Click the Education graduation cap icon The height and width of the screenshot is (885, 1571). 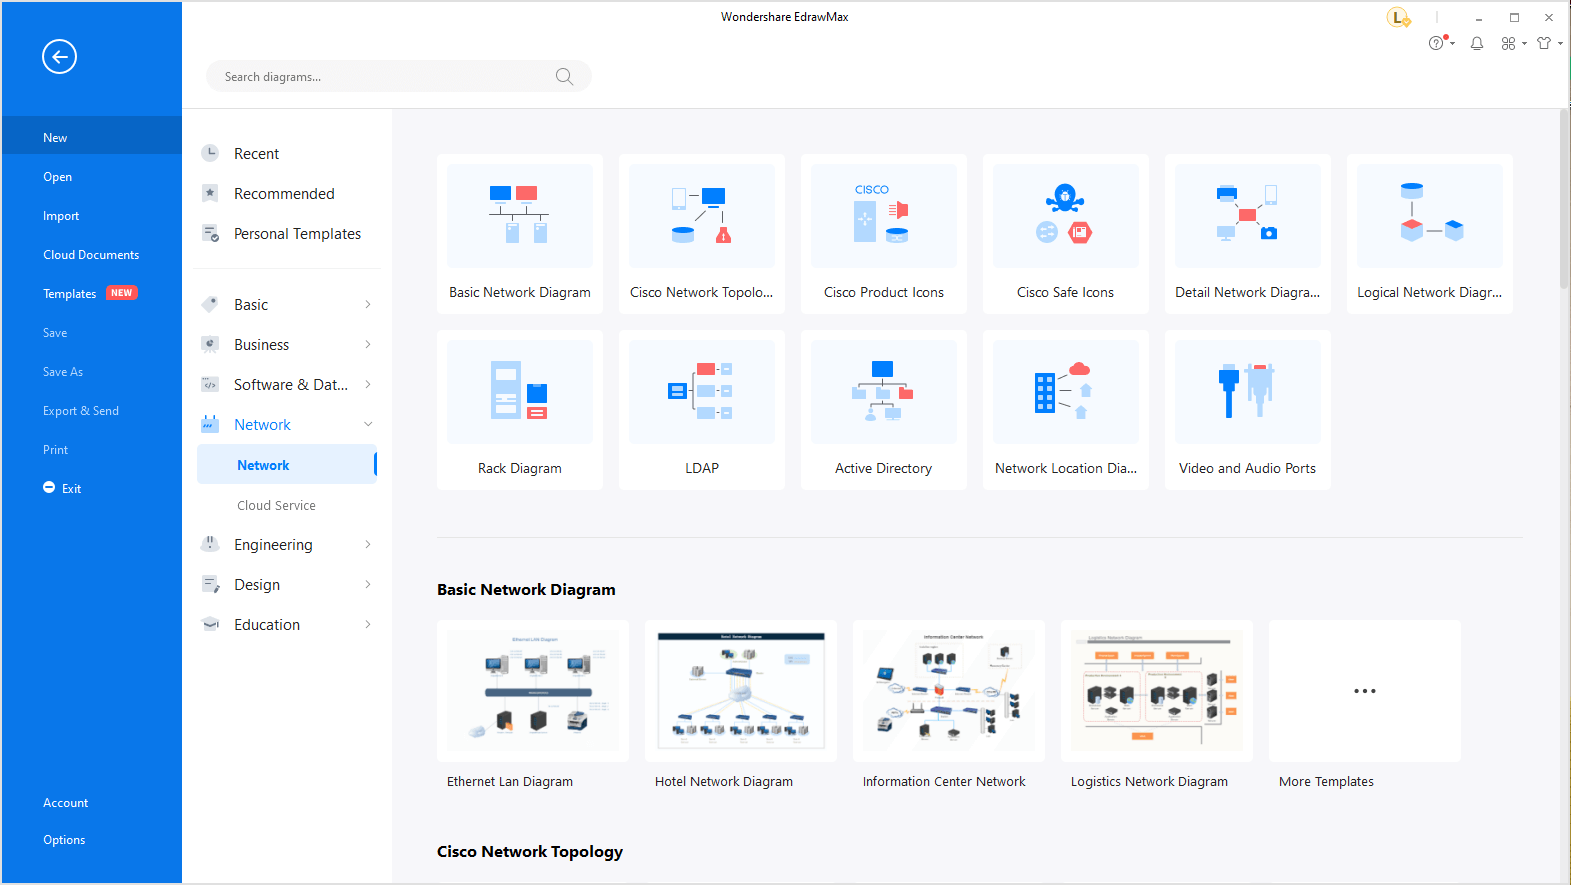tap(210, 624)
